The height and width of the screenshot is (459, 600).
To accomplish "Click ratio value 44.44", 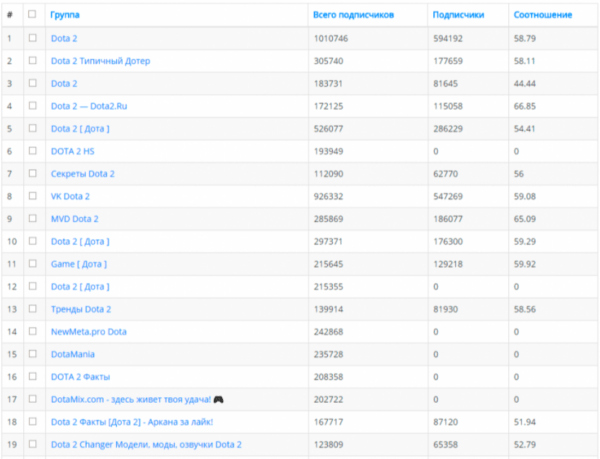I will (525, 83).
